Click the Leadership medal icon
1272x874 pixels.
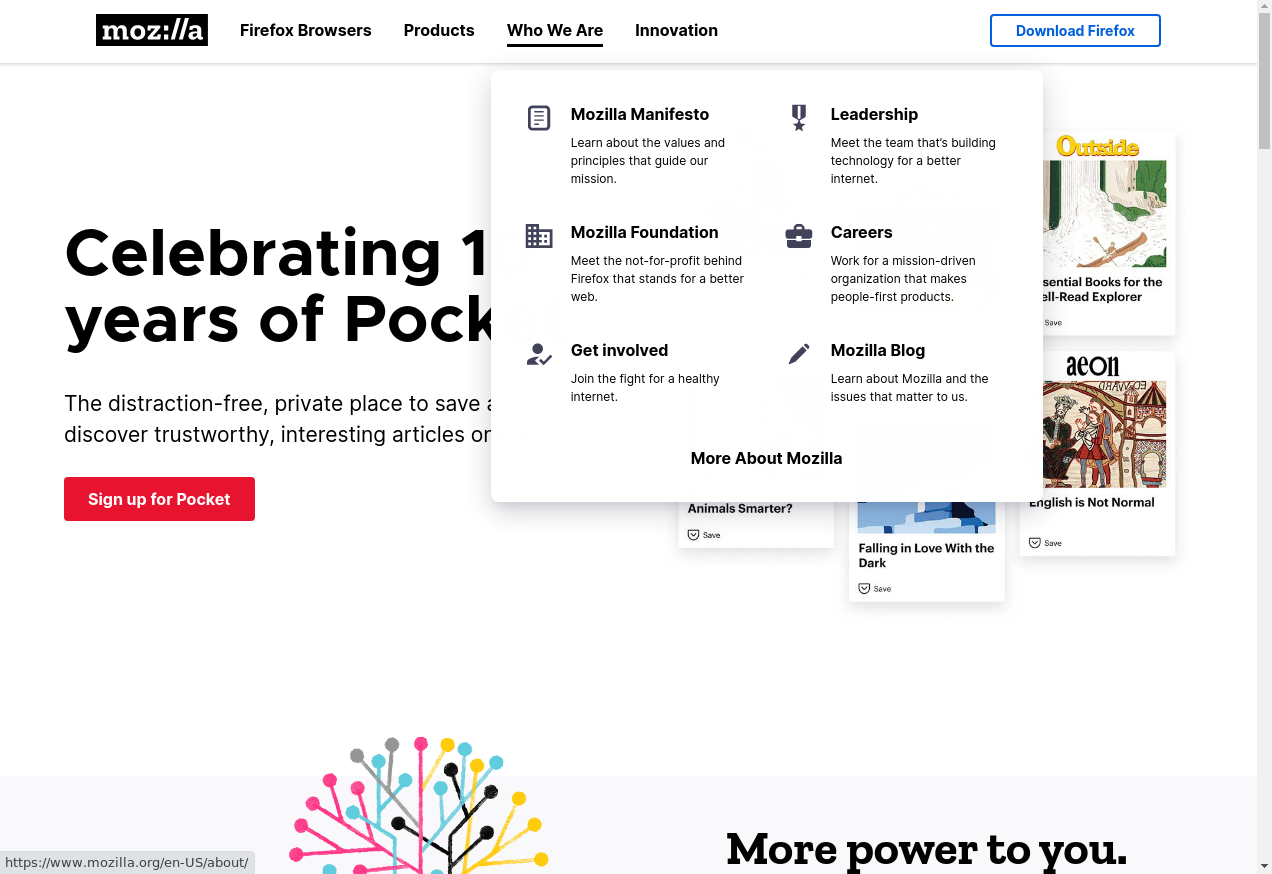798,118
